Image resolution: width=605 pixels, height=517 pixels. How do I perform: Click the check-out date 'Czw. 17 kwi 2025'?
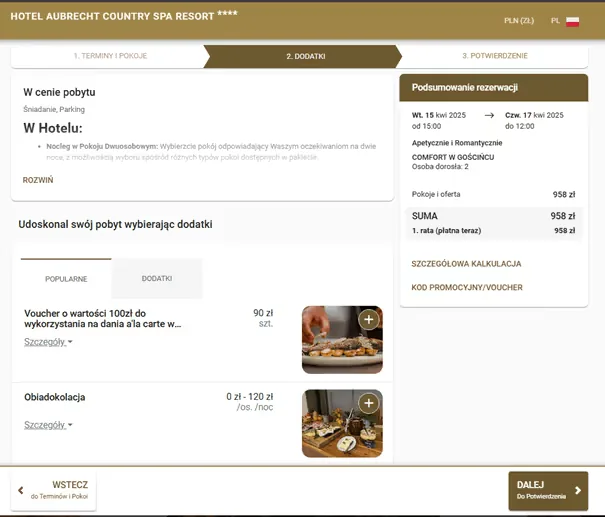(x=534, y=115)
